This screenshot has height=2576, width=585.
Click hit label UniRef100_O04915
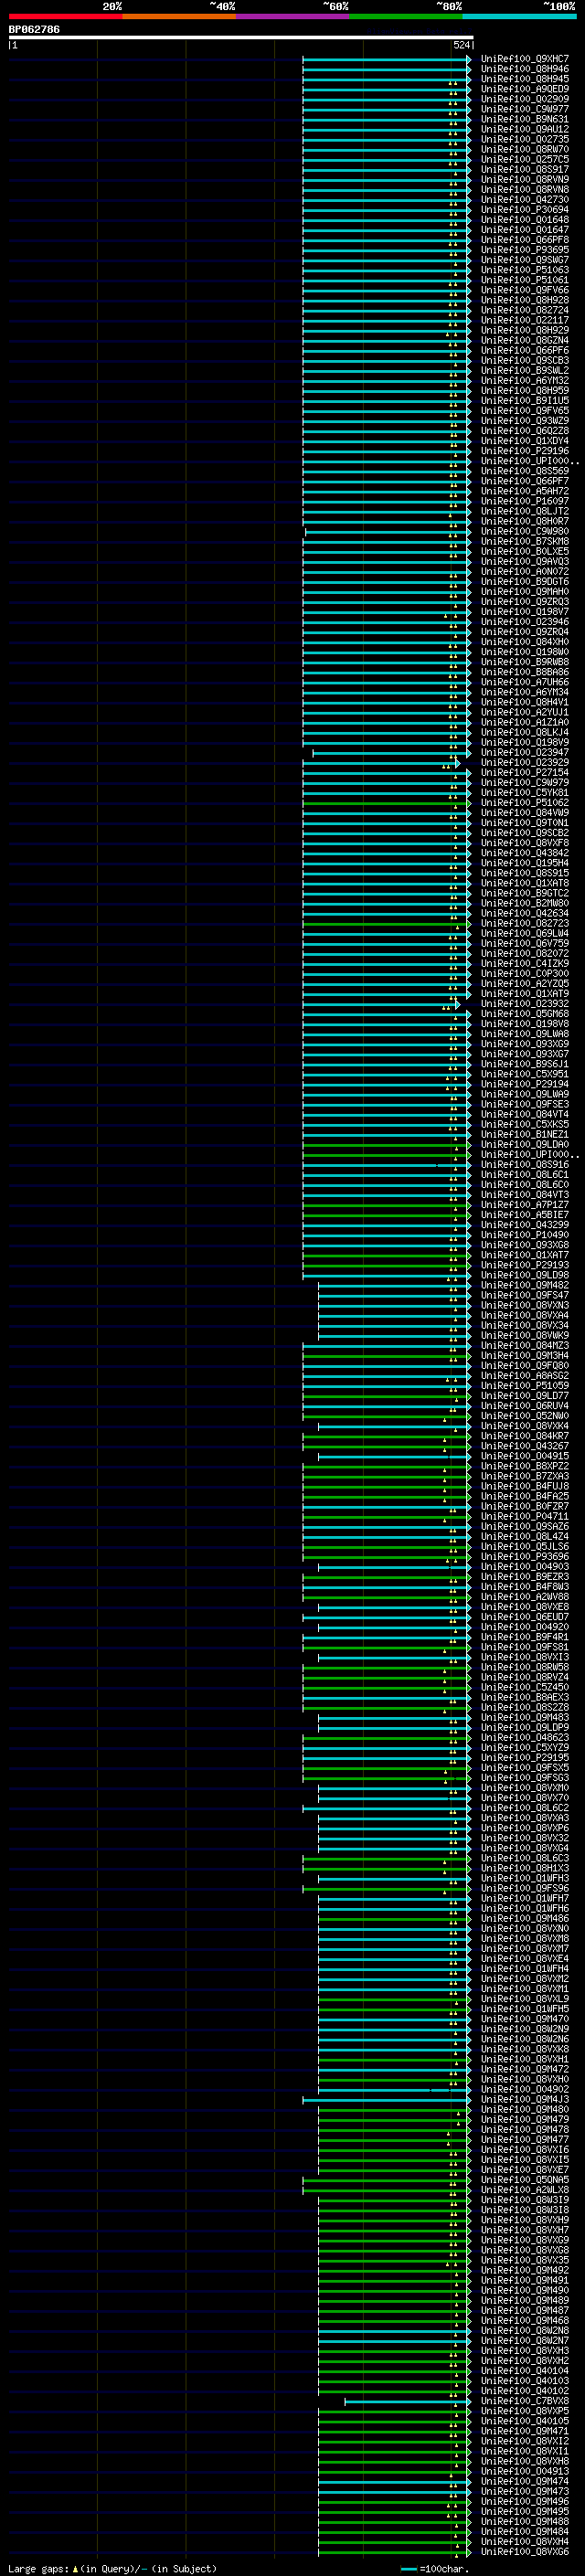pyautogui.click(x=525, y=1456)
